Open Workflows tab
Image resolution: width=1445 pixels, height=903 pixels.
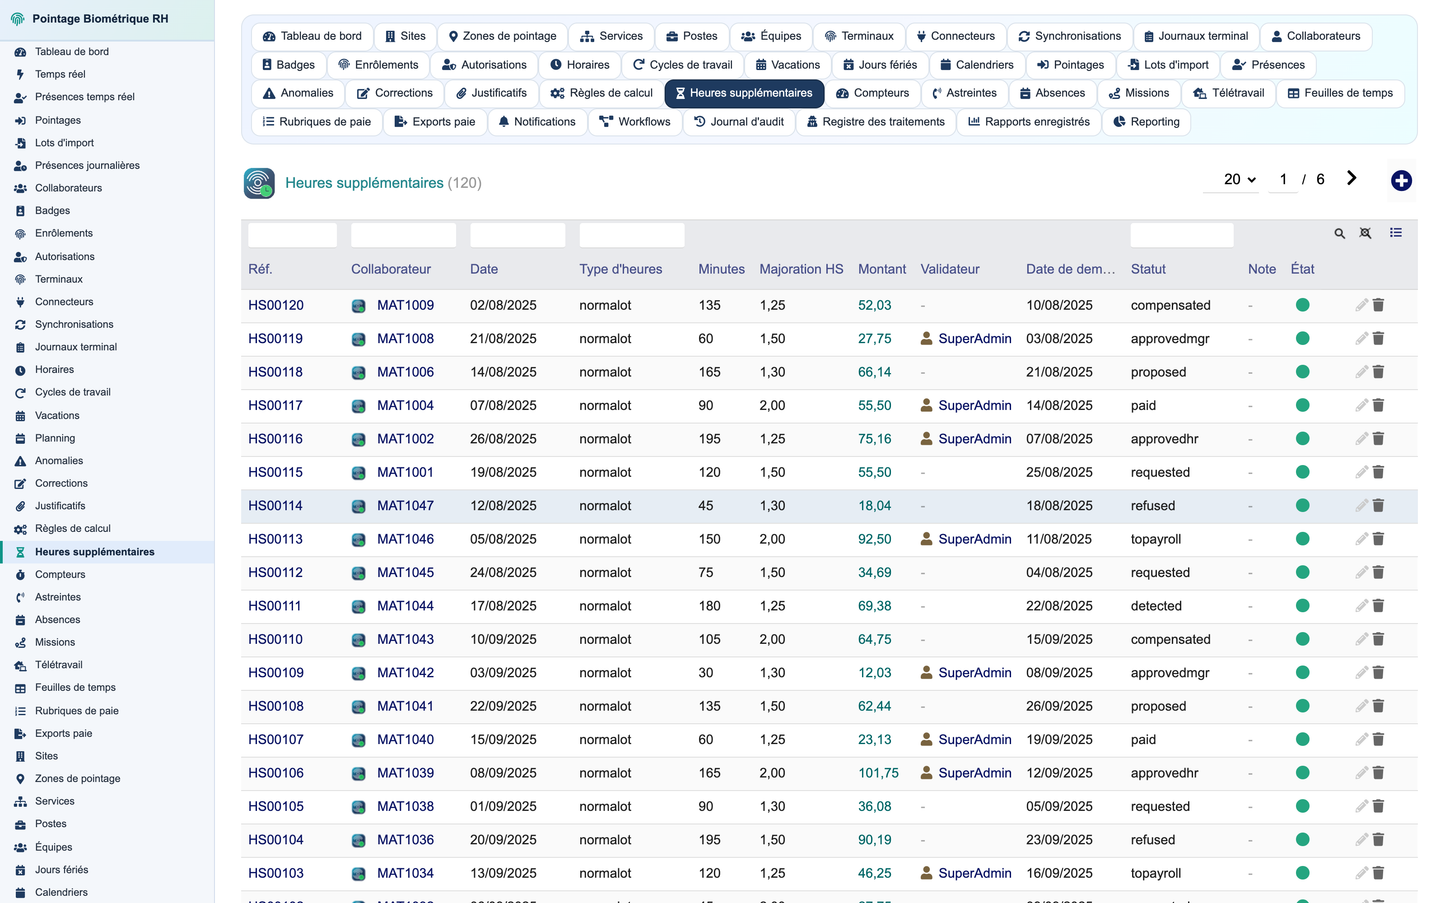(x=635, y=122)
